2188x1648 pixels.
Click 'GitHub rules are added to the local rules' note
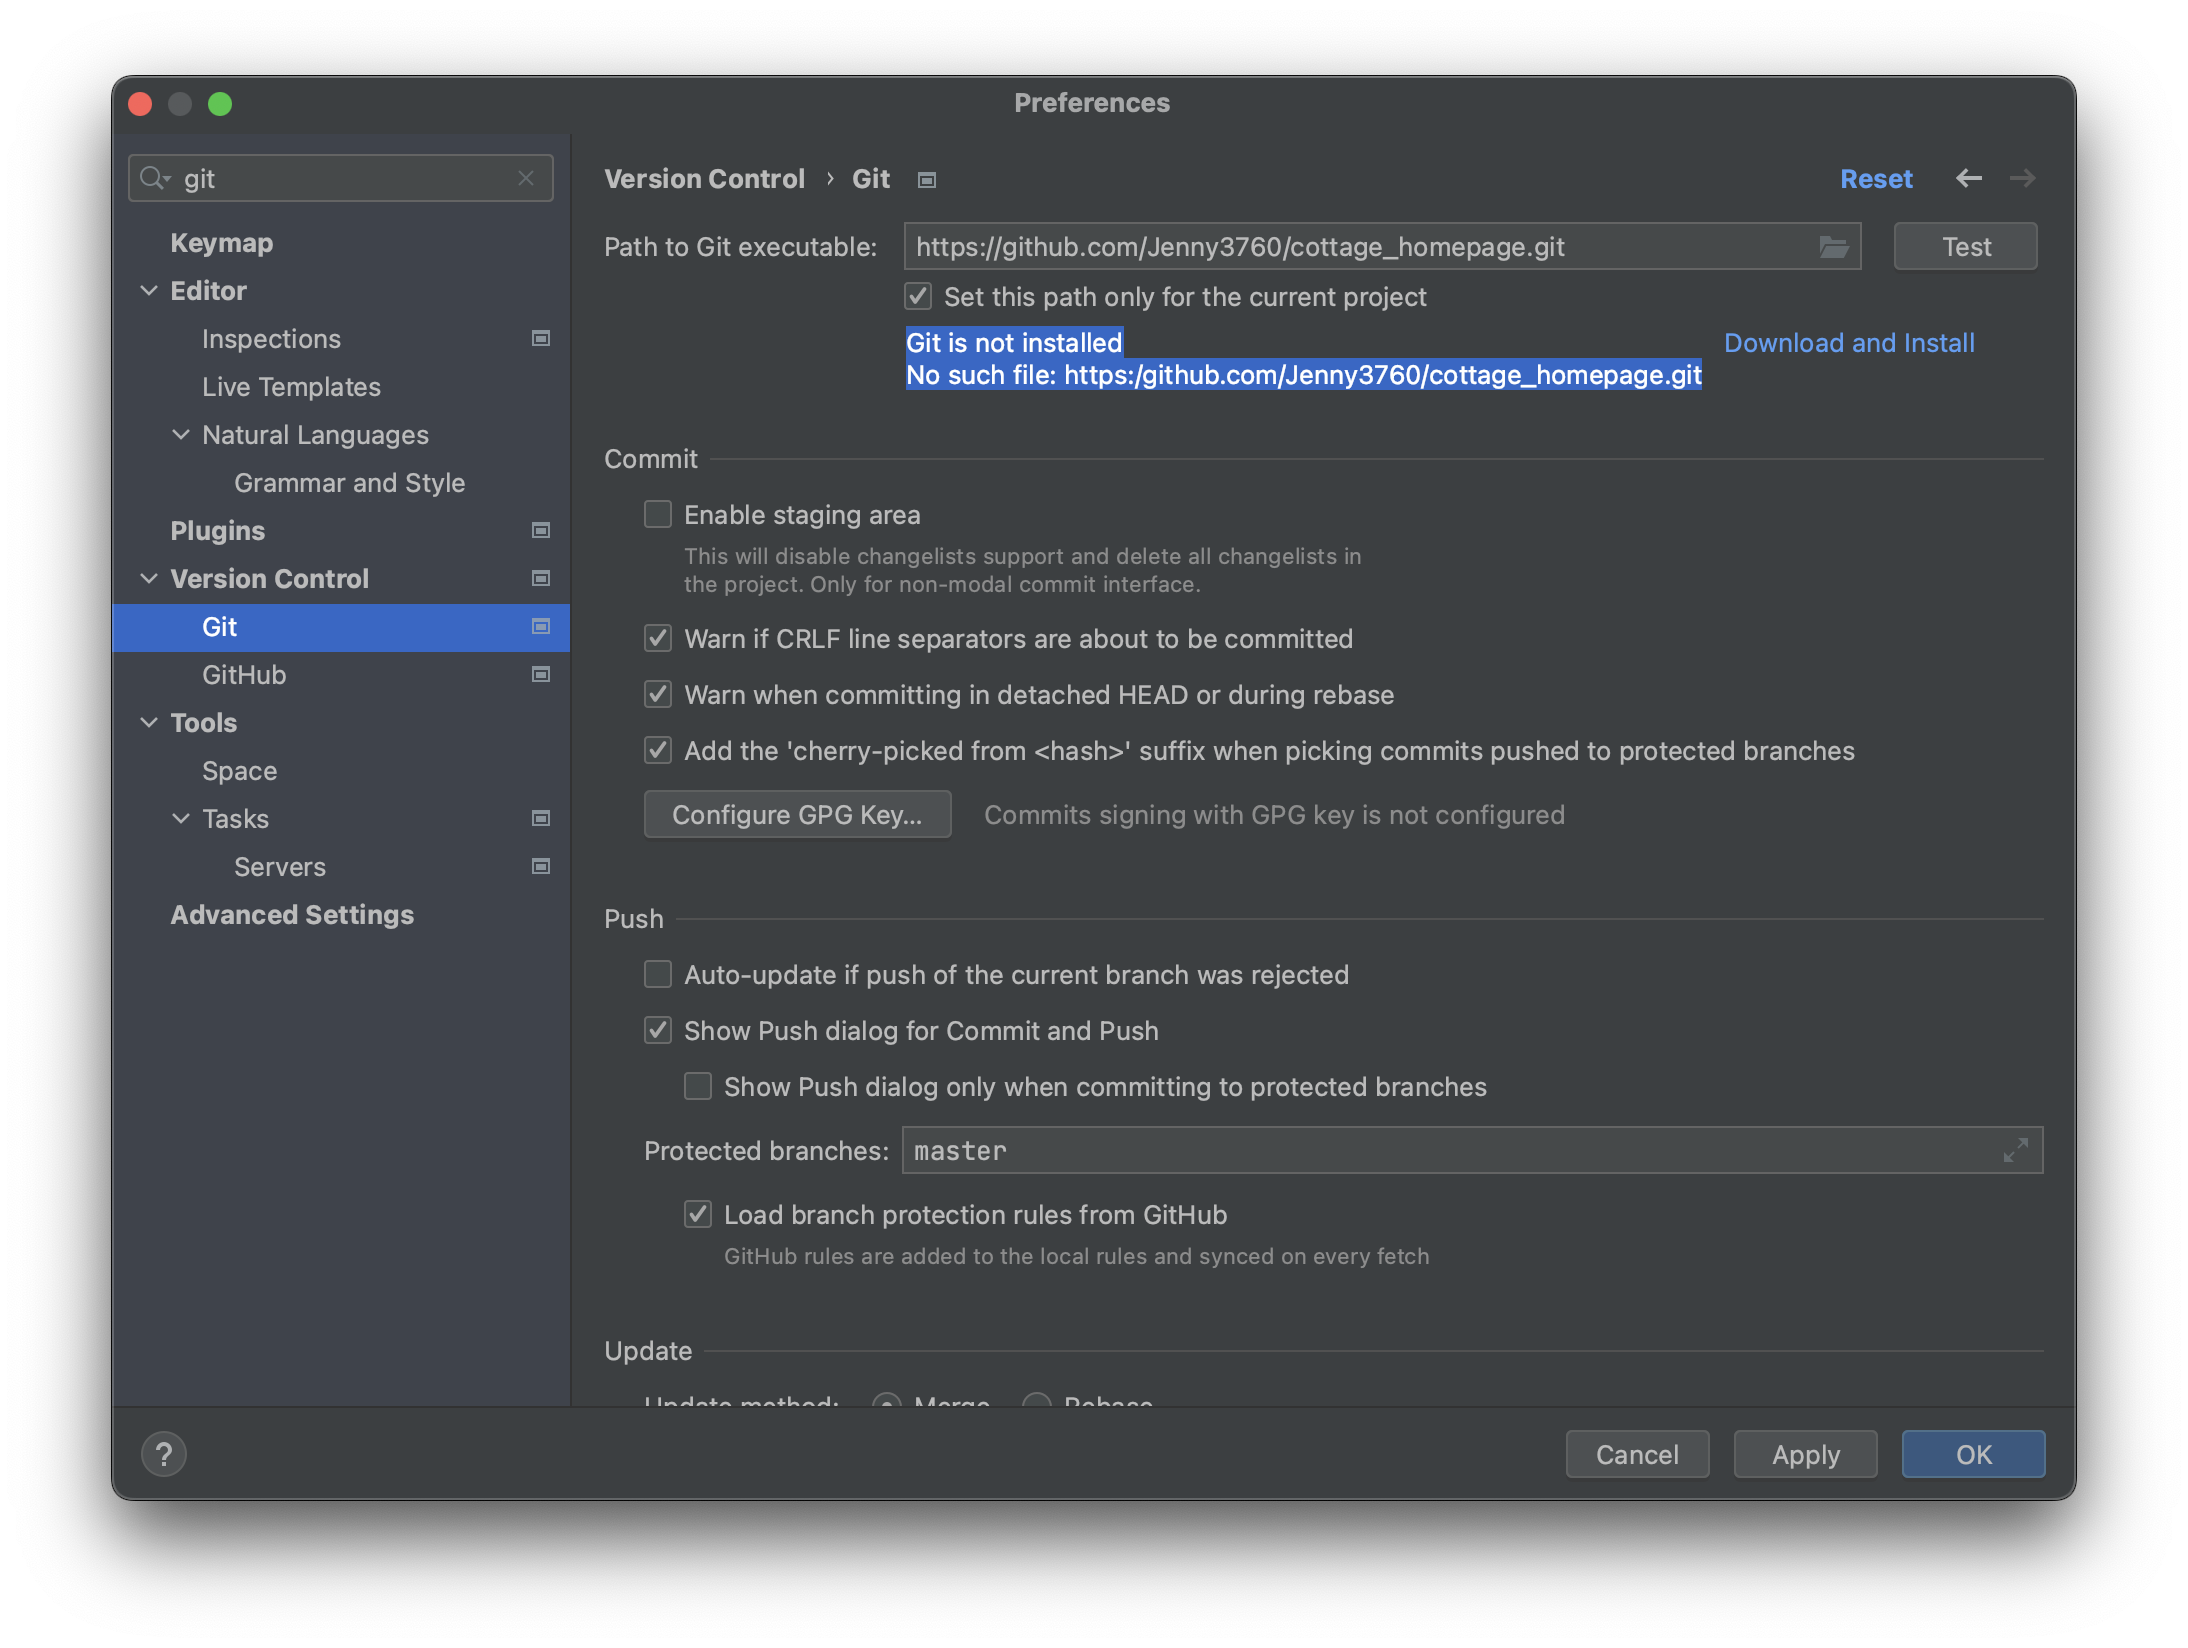coord(1076,1256)
